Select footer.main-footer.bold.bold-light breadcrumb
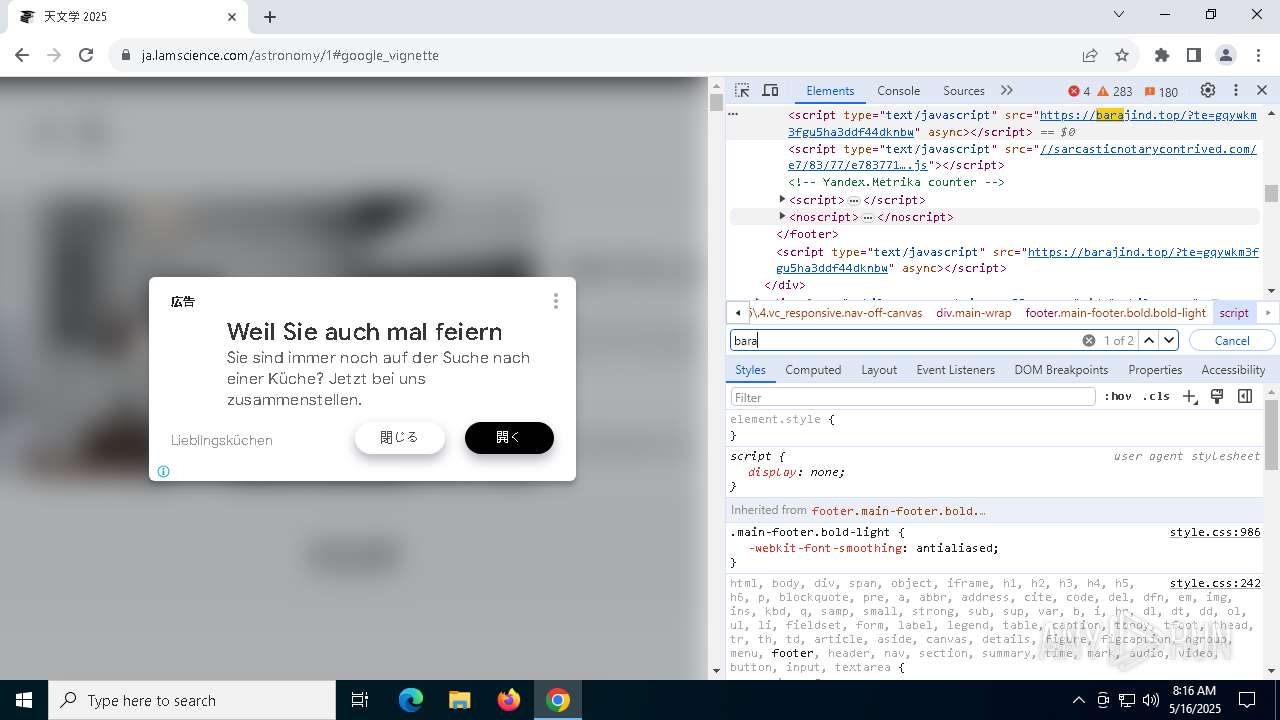Screen dimensions: 1280x720 [x=1115, y=313]
